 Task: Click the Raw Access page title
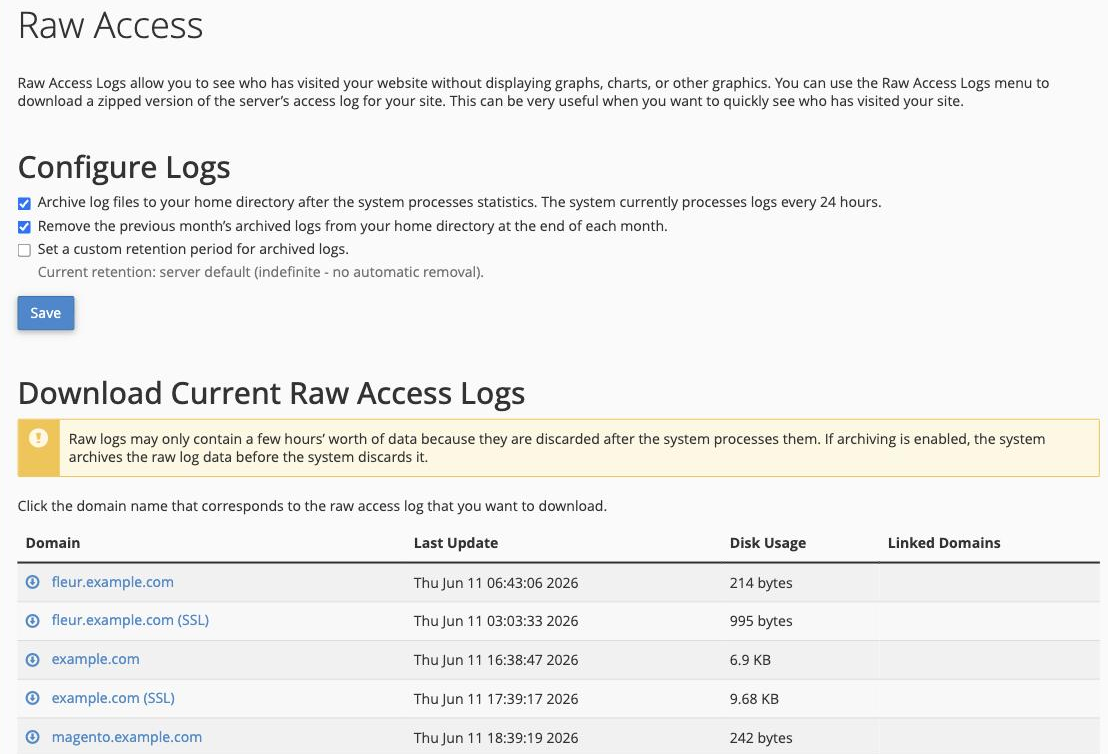tap(110, 25)
